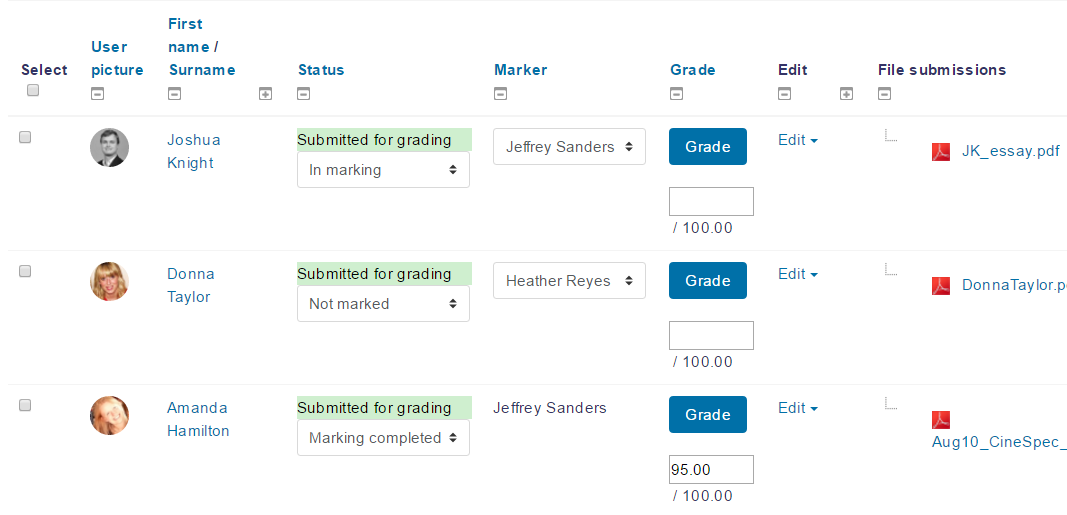Sort by the Grade column header
The image size is (1067, 515).
pos(693,69)
